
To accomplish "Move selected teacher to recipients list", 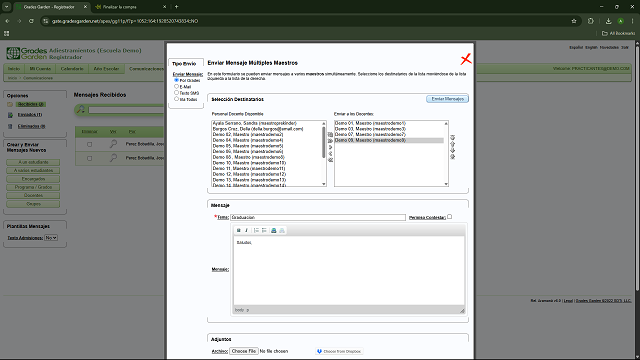I will [330, 147].
